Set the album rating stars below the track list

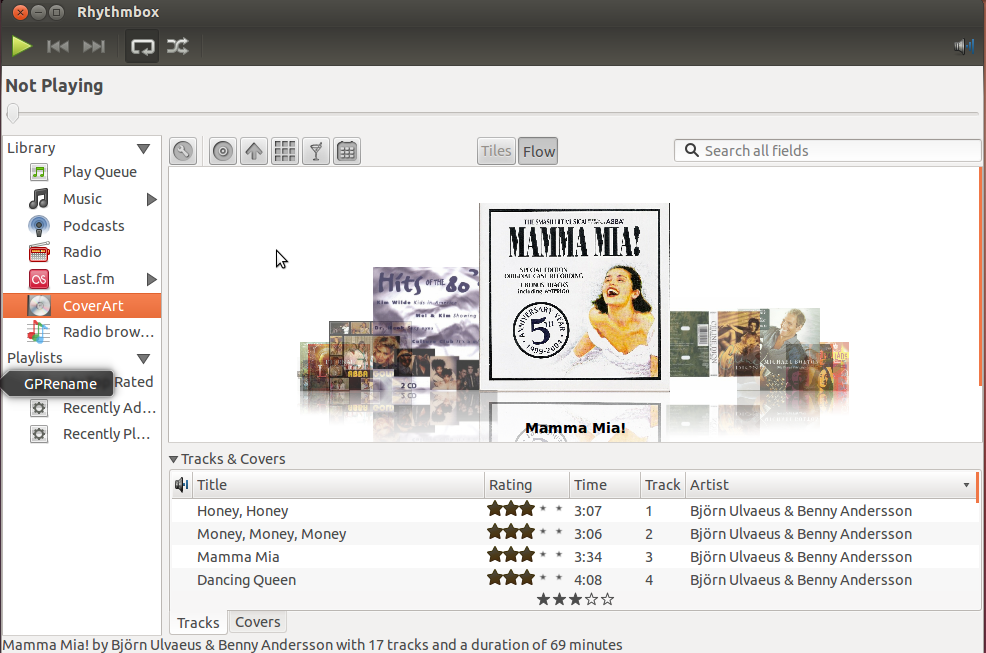point(575,600)
